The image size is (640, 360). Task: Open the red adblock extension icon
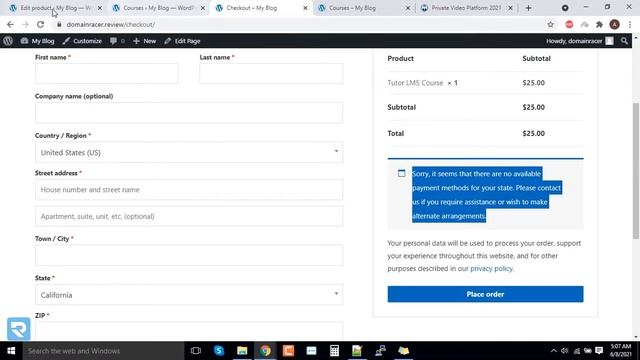click(569, 24)
